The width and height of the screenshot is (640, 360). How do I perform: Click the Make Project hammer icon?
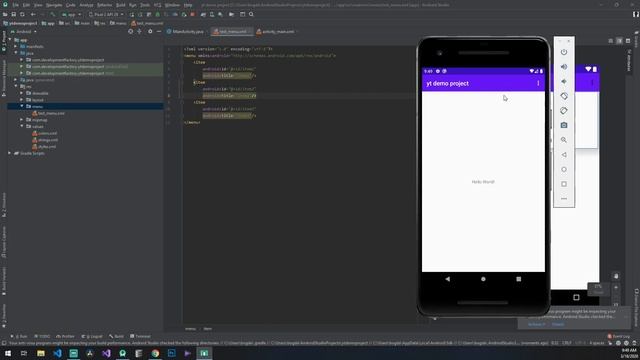(x=53, y=14)
